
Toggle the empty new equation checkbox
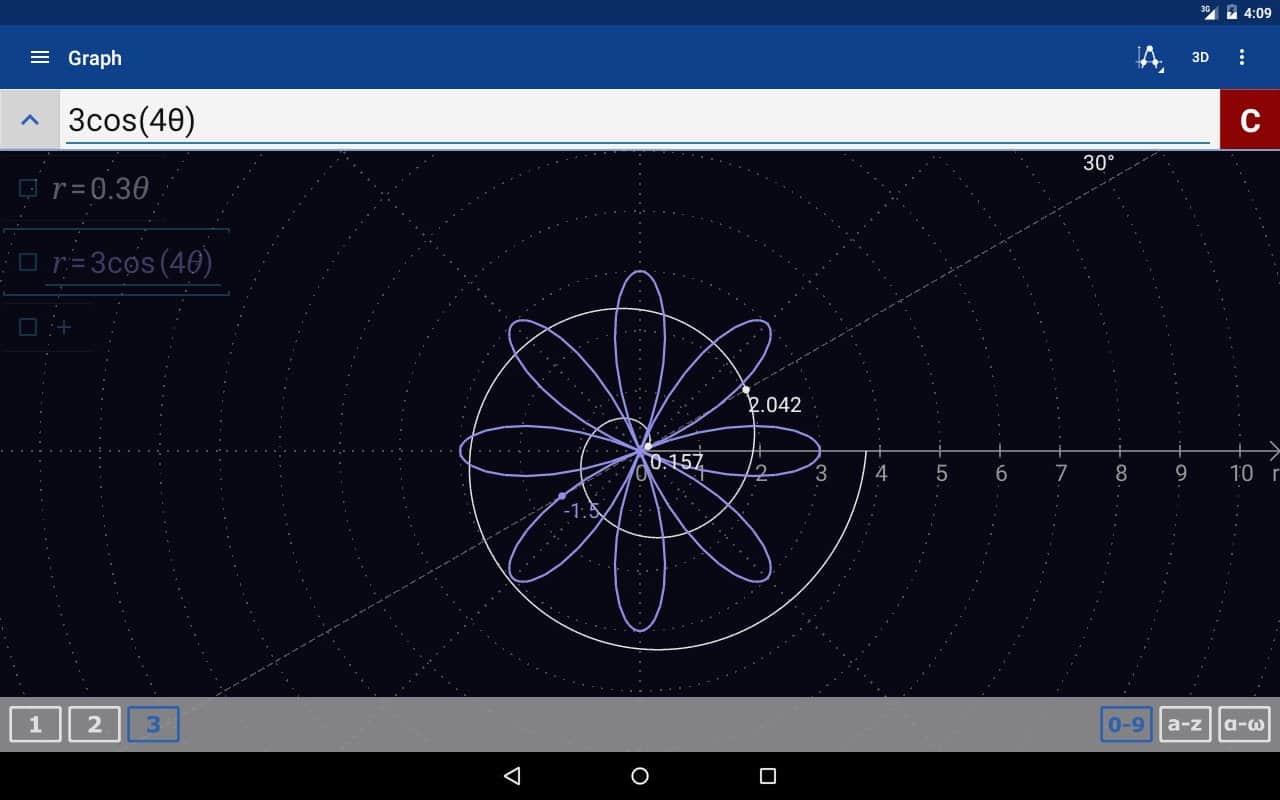tap(28, 327)
